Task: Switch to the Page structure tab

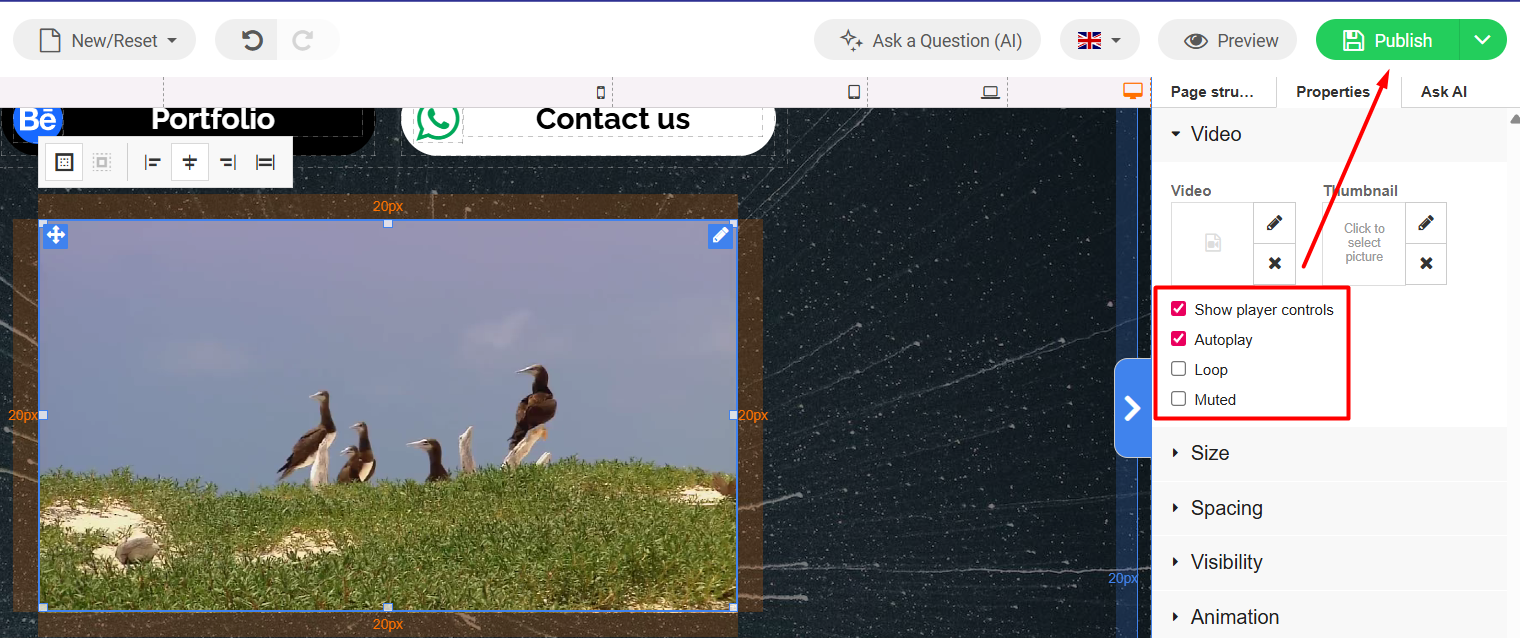Action: (x=1212, y=92)
